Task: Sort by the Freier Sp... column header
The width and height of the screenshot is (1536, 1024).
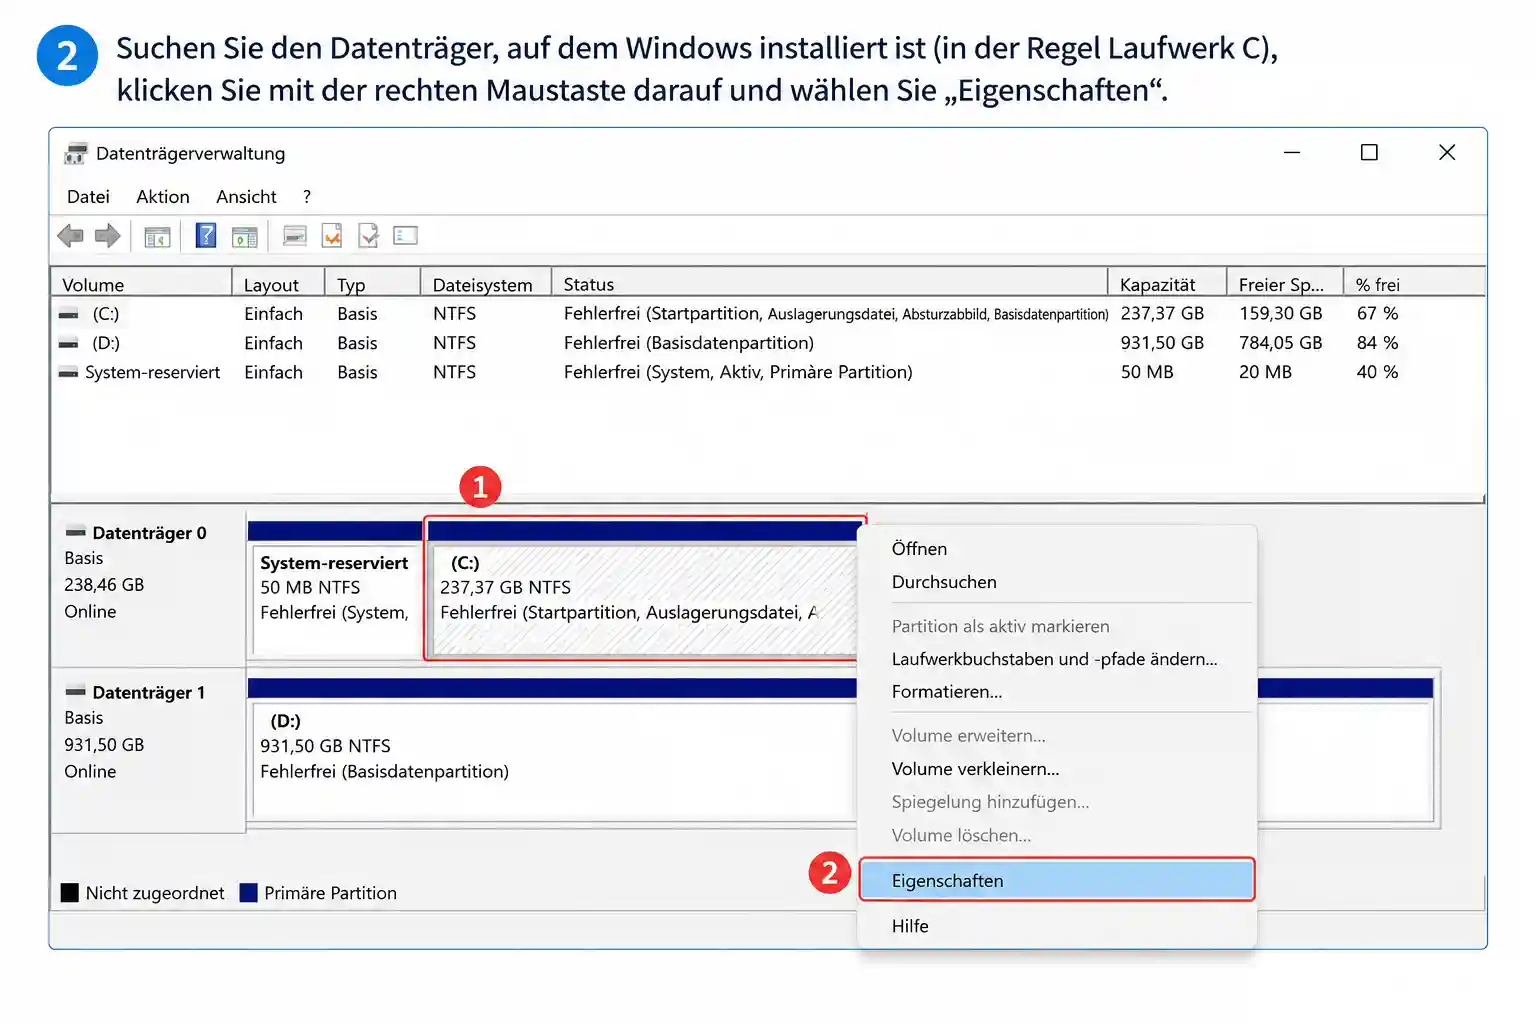Action: coord(1285,285)
